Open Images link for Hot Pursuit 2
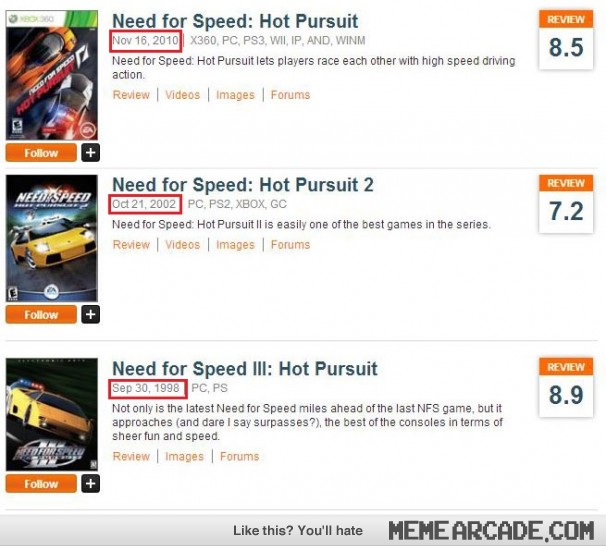The image size is (606, 546). (235, 245)
